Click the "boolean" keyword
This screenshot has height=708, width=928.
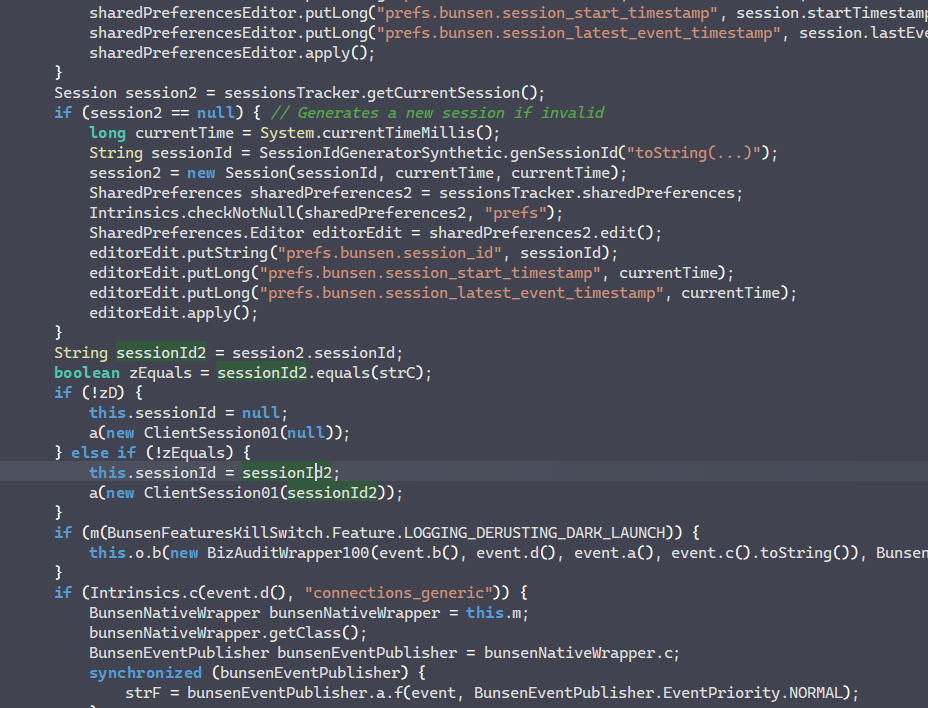[87, 373]
